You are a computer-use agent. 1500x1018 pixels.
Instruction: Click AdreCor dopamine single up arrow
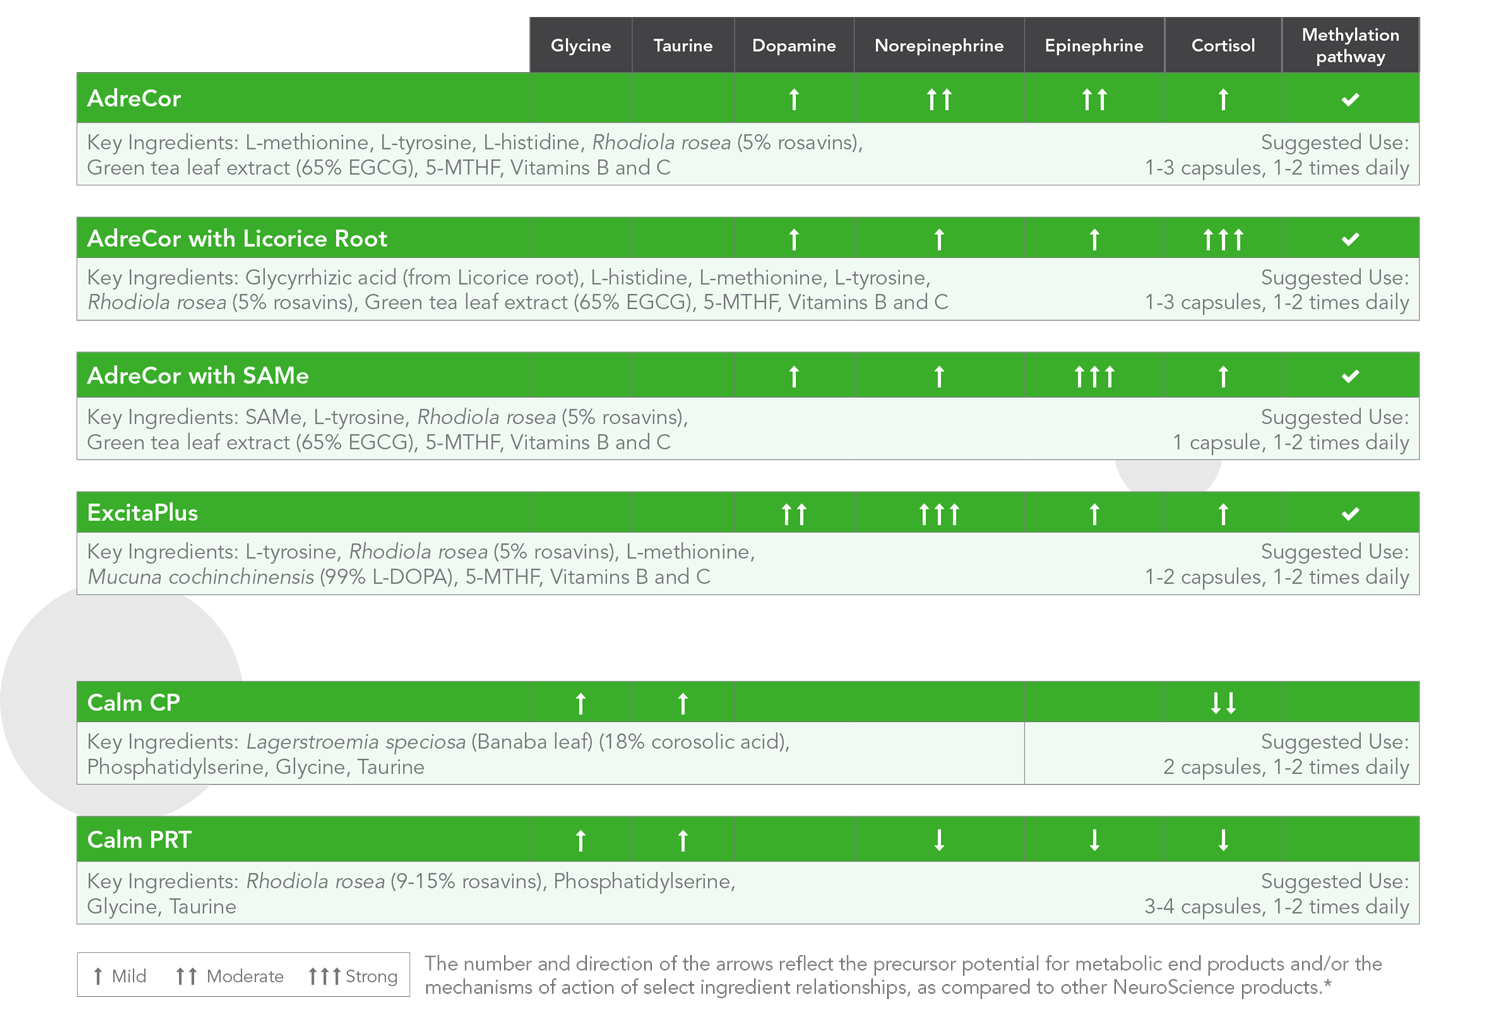coord(794,99)
